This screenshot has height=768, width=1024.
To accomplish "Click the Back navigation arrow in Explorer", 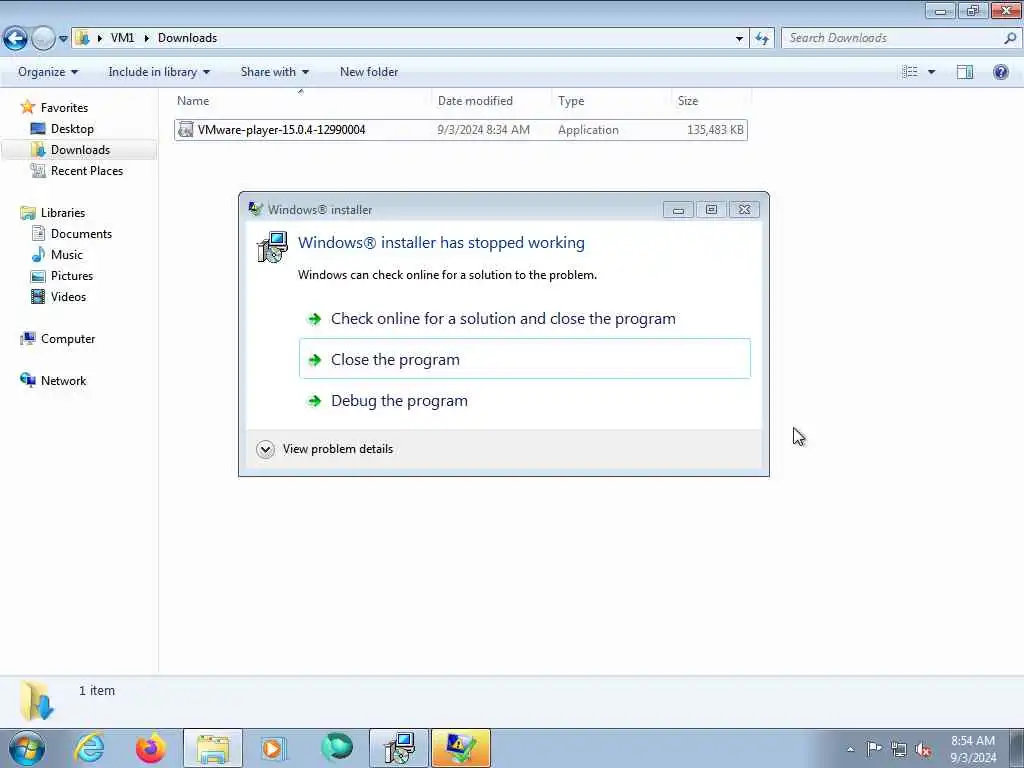I will coord(16,38).
